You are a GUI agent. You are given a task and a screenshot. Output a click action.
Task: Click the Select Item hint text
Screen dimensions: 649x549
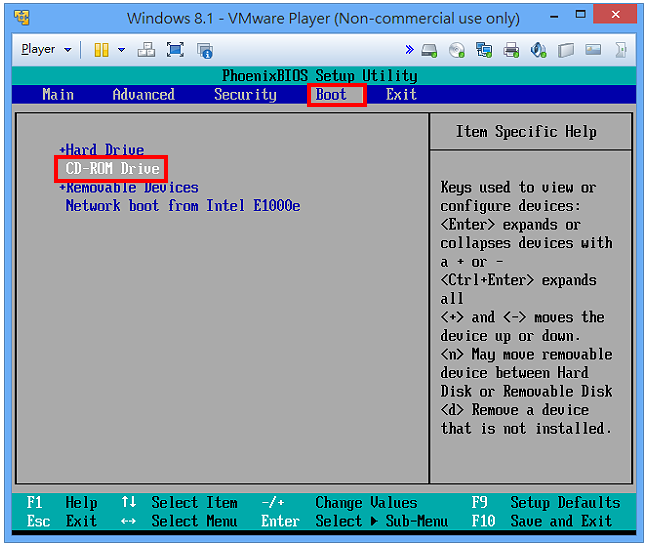[195, 503]
